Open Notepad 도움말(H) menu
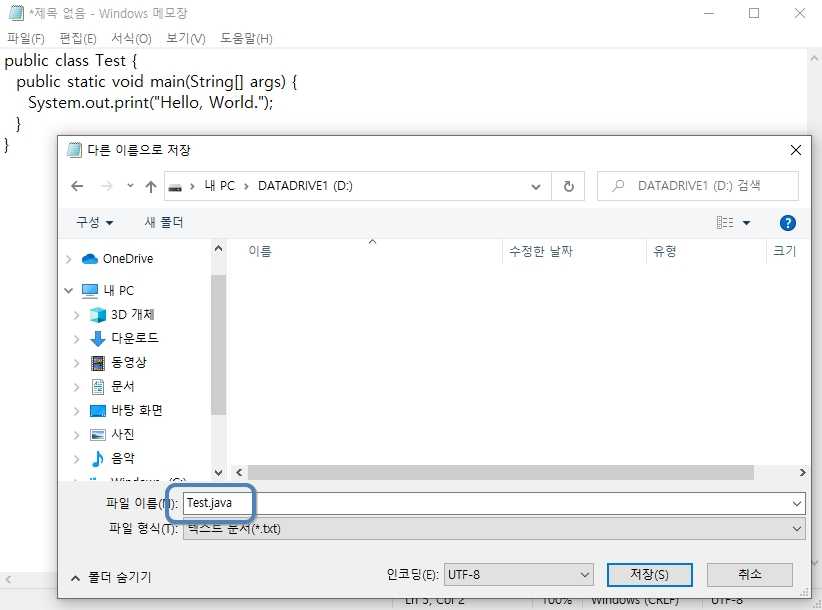Viewport: 822px width, 610px height. click(246, 38)
